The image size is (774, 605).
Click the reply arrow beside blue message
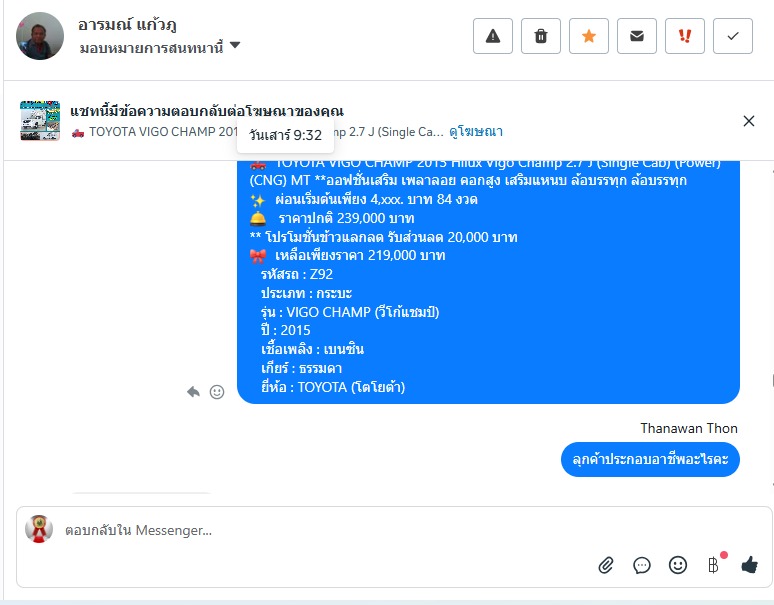coord(193,392)
